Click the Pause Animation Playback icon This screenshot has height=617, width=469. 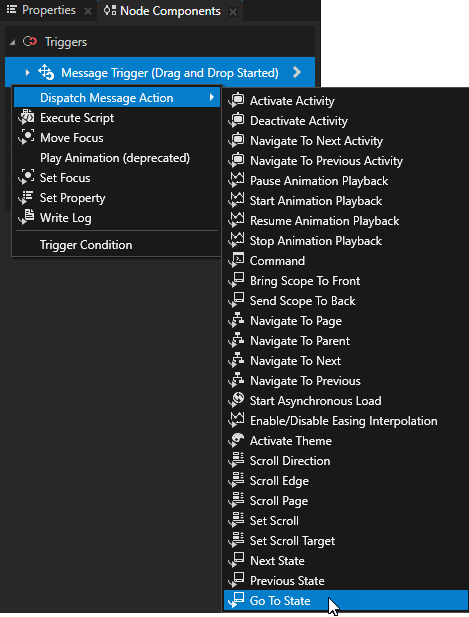click(237, 181)
